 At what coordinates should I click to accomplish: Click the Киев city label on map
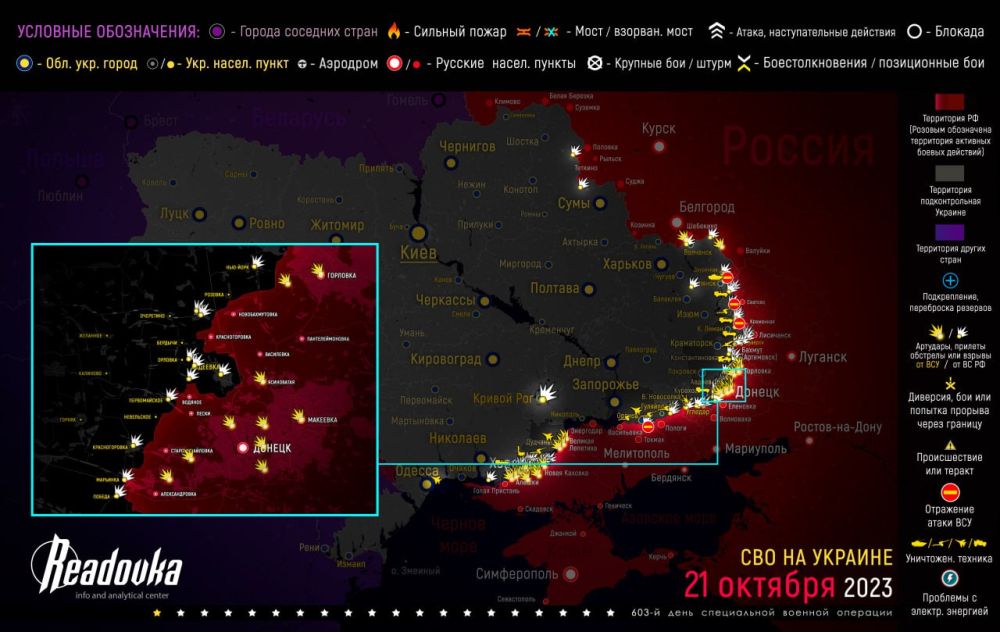[x=417, y=254]
